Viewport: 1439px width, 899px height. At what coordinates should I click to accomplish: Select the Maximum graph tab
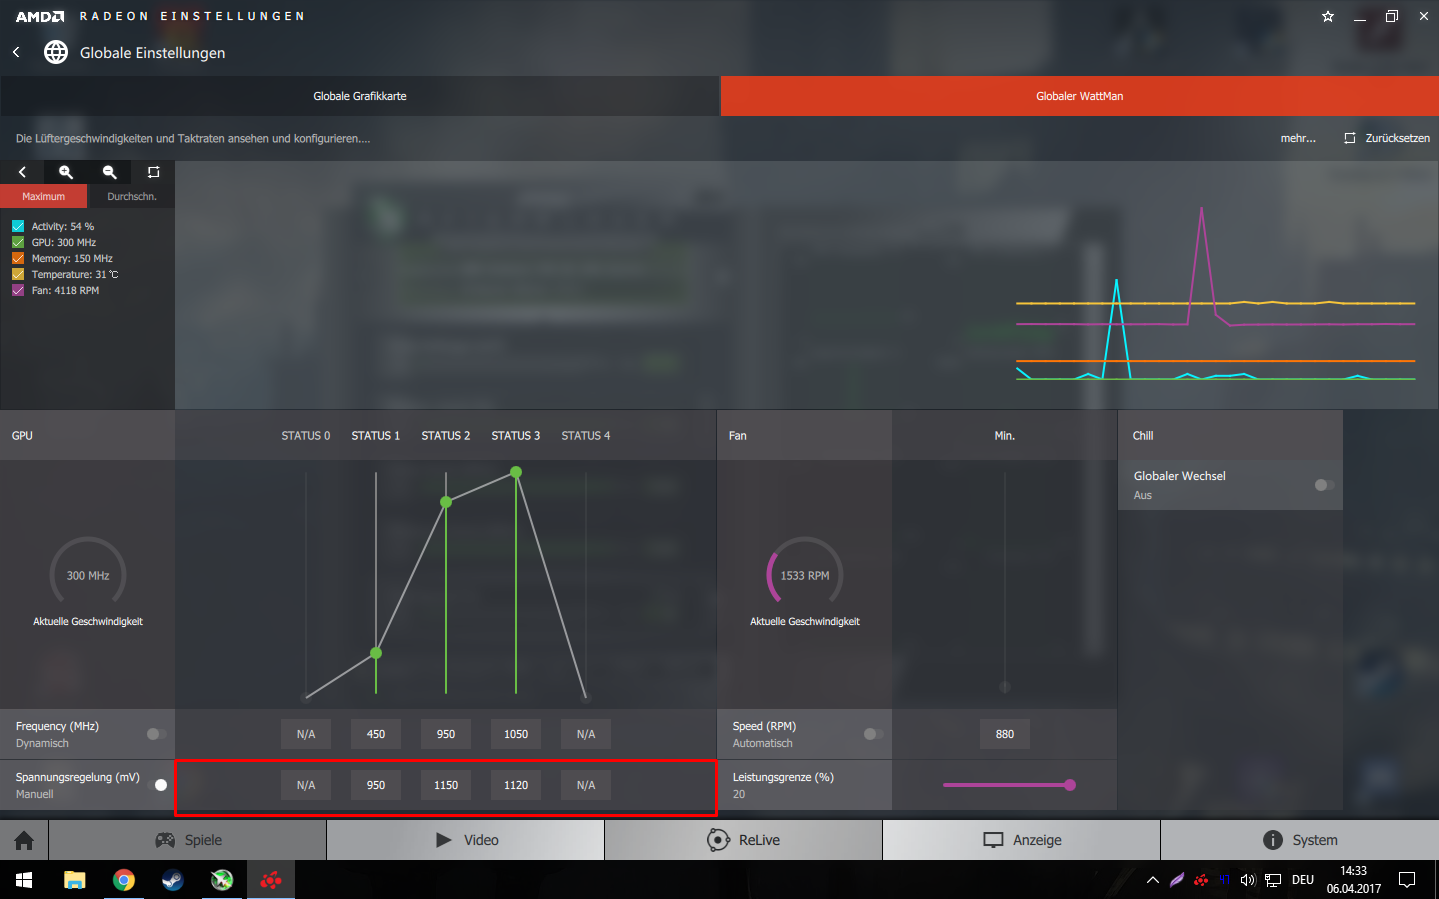(44, 196)
